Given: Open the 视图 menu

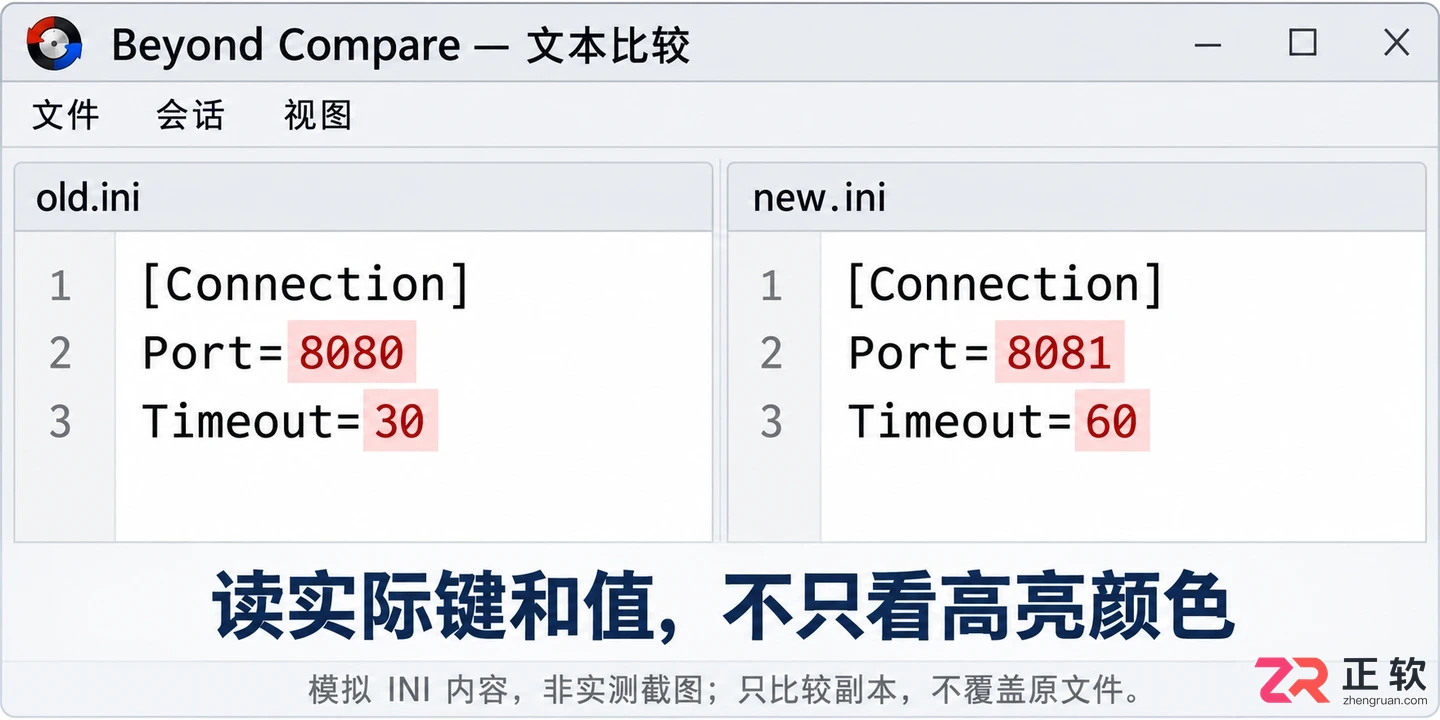Looking at the screenshot, I should pos(318,115).
